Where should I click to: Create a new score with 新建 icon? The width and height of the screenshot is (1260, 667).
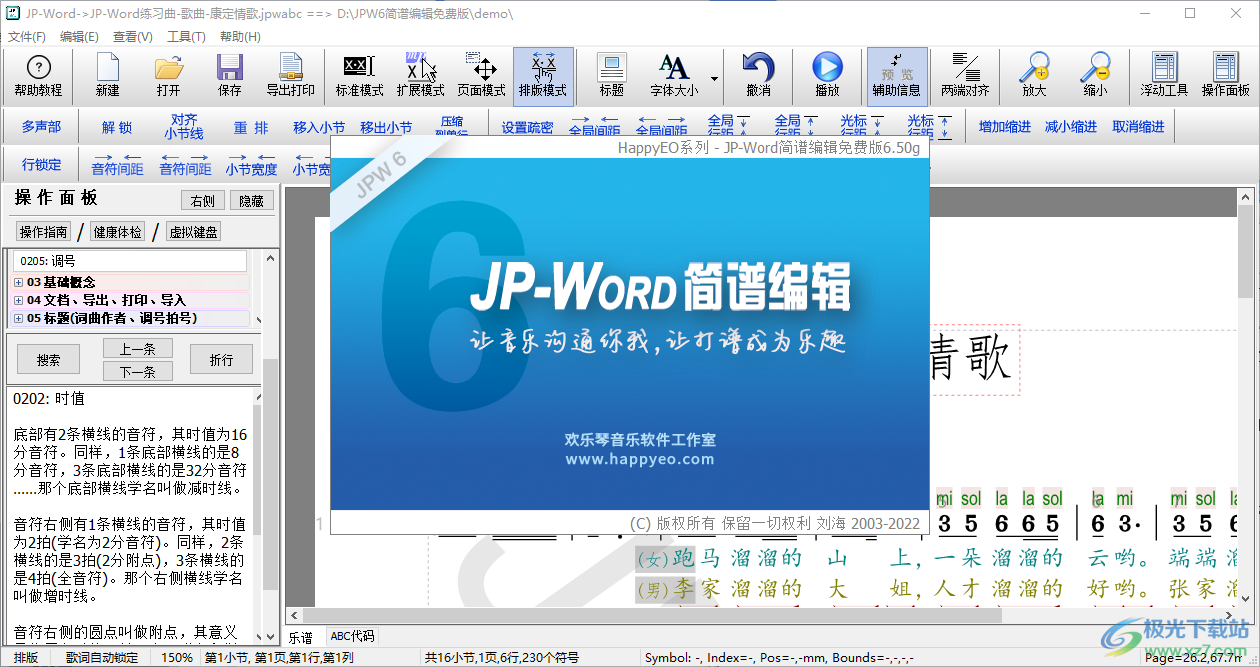[x=107, y=75]
